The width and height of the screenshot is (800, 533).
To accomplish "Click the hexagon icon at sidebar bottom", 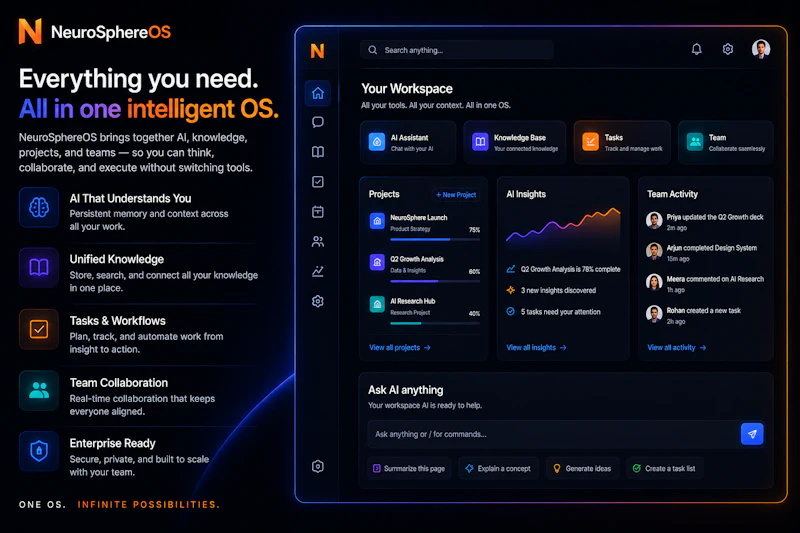I will 318,467.
